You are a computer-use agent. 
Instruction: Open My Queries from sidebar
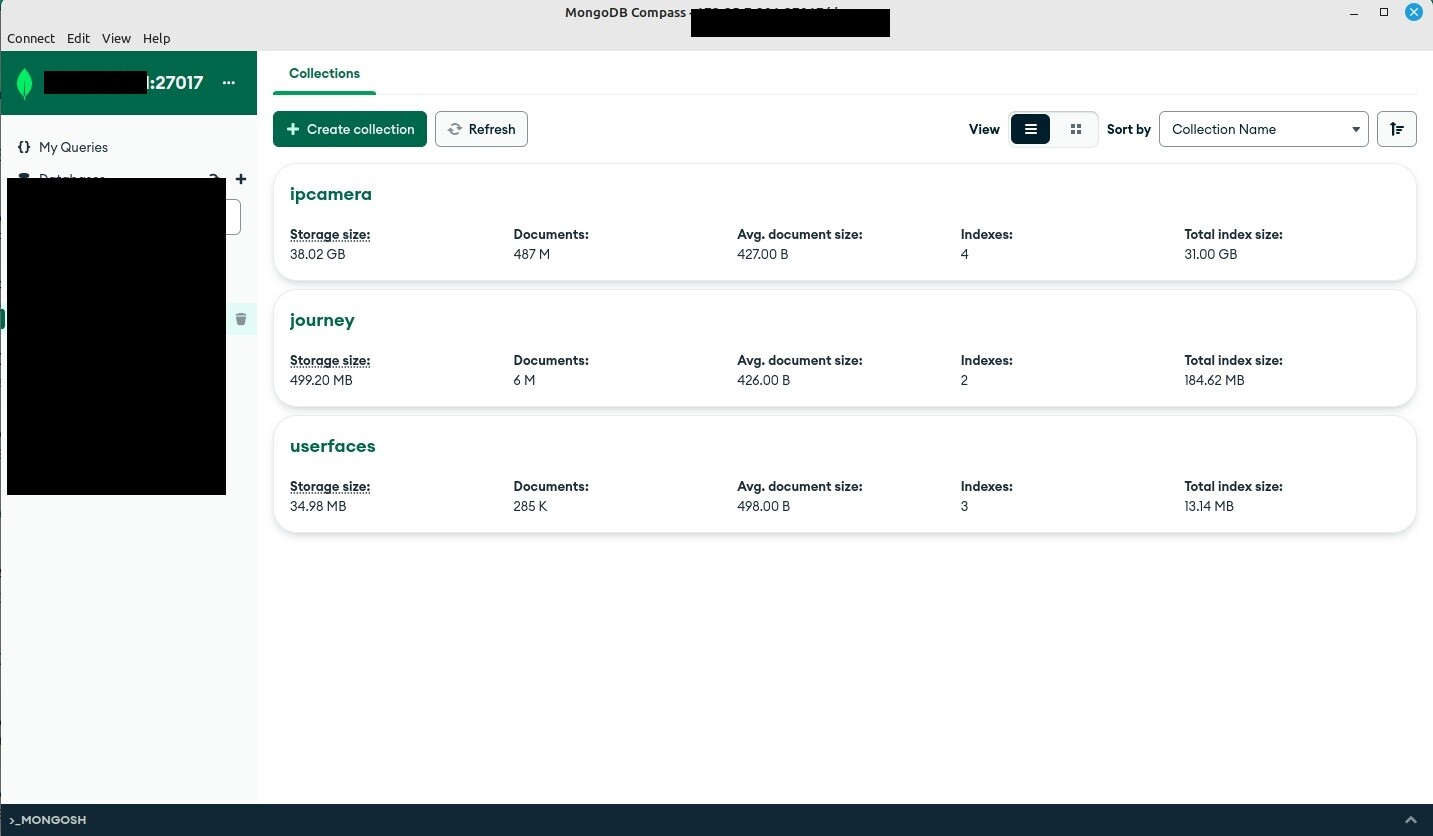73,147
